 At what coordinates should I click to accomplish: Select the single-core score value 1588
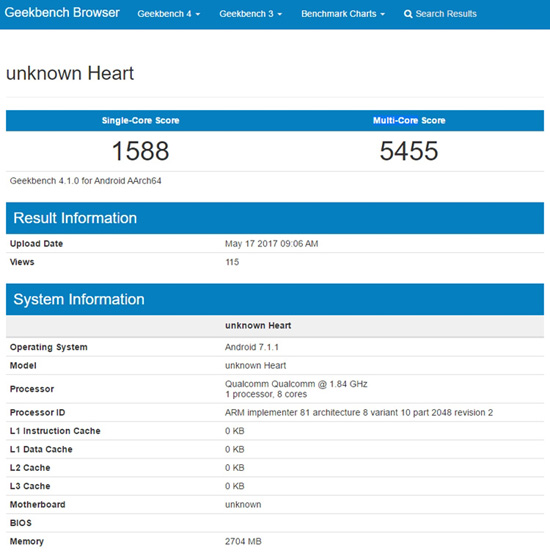pos(140,151)
